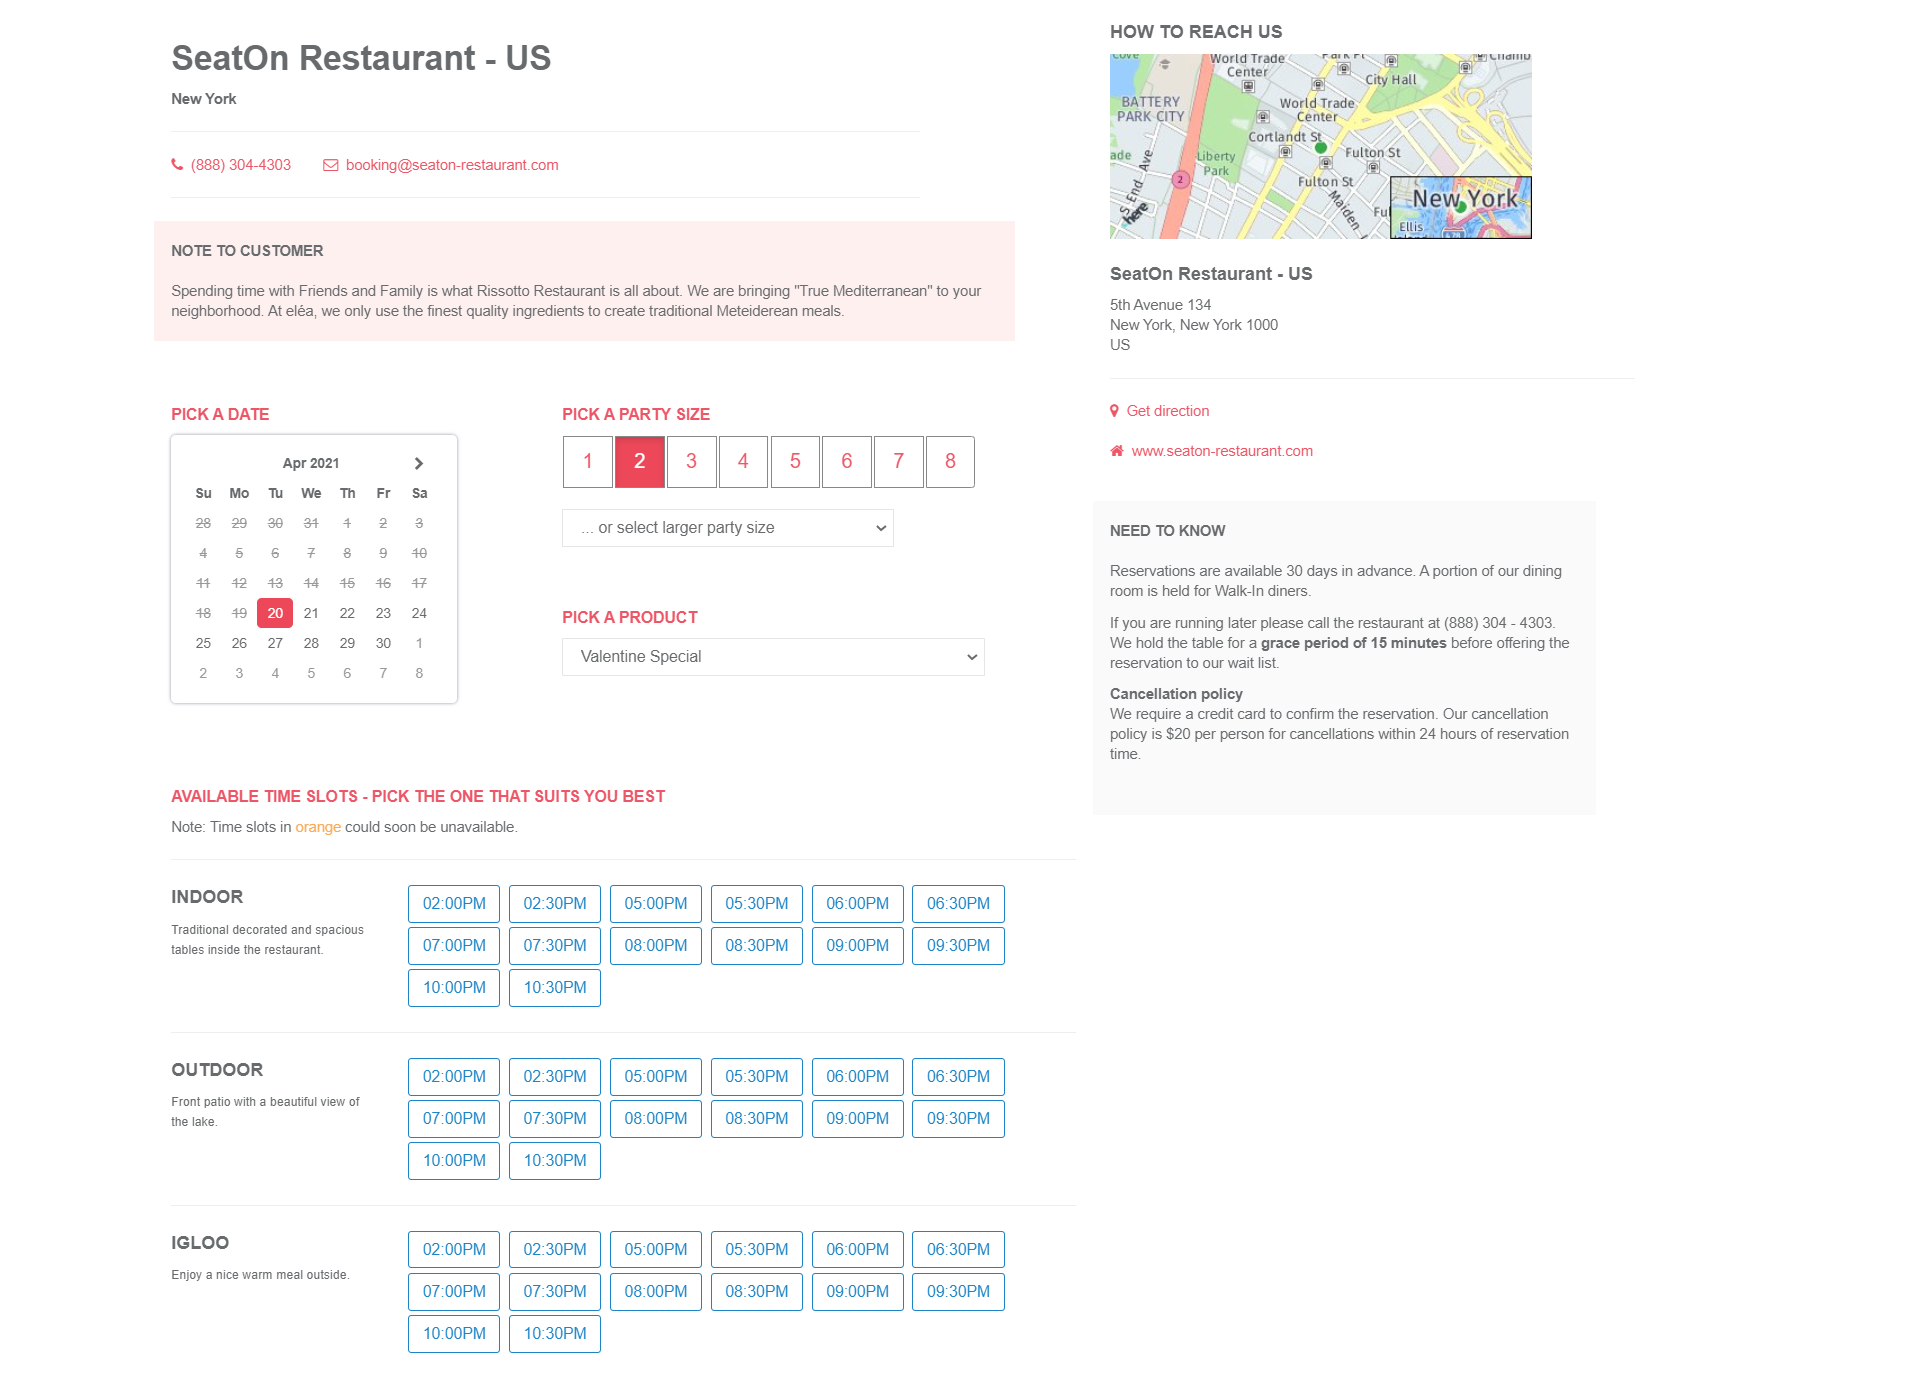Select party size 4
The image size is (1919, 1397).
pos(743,461)
